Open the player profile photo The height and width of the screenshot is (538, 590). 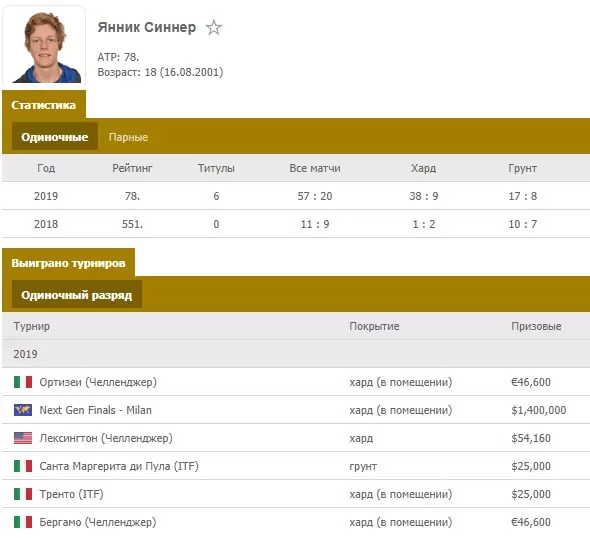(x=44, y=46)
